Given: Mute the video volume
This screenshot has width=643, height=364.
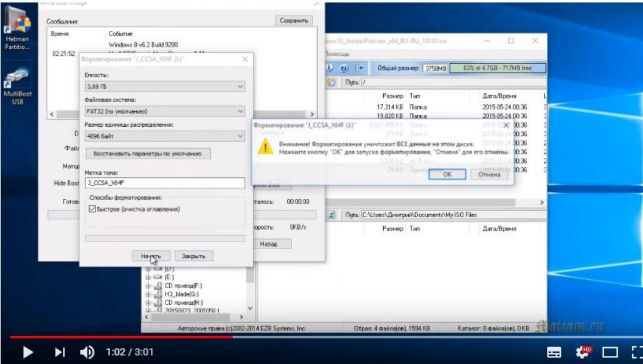Looking at the screenshot, I should click(x=87, y=352).
